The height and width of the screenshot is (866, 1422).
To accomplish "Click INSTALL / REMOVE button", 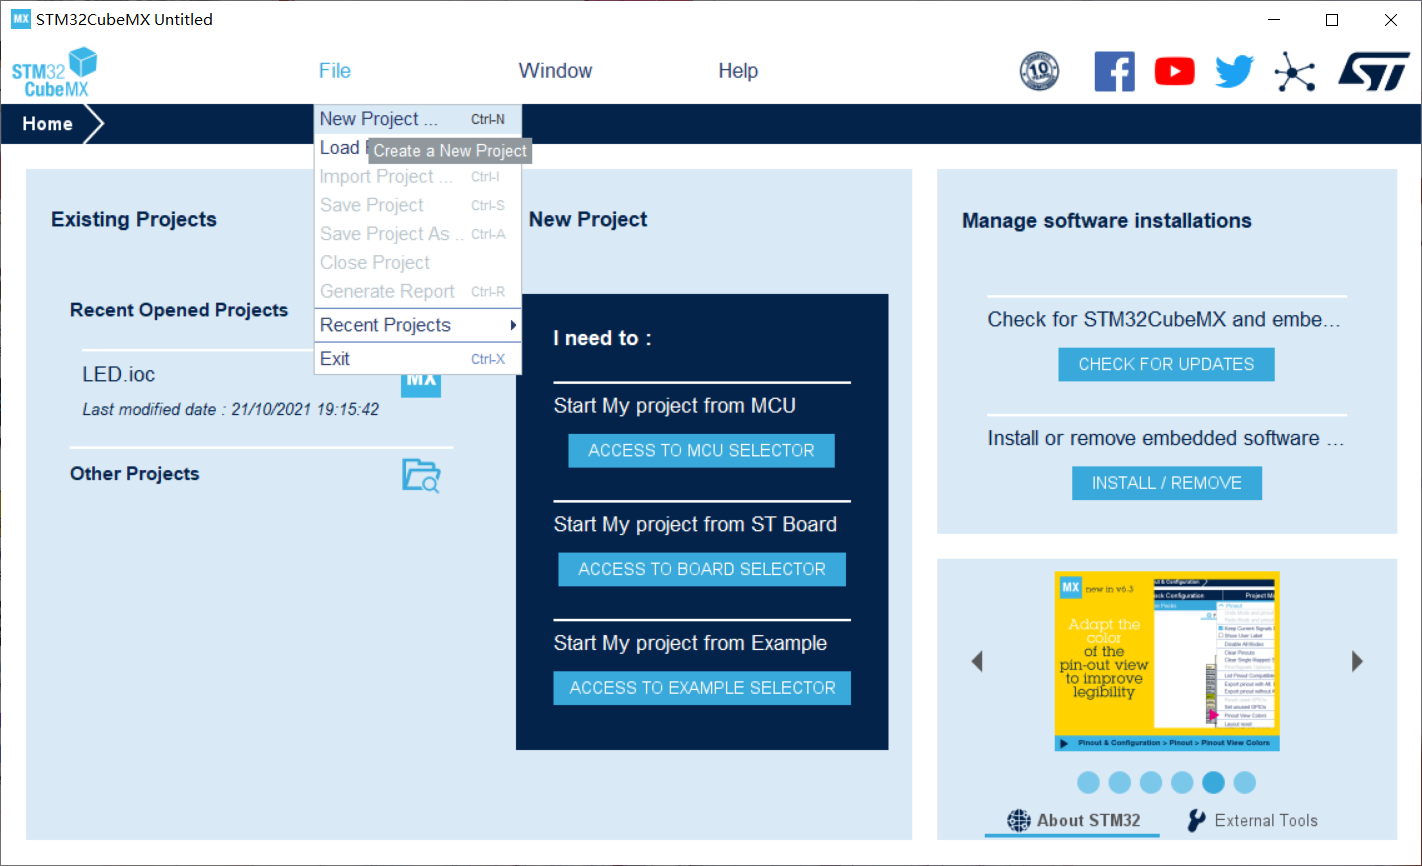I will [x=1167, y=483].
